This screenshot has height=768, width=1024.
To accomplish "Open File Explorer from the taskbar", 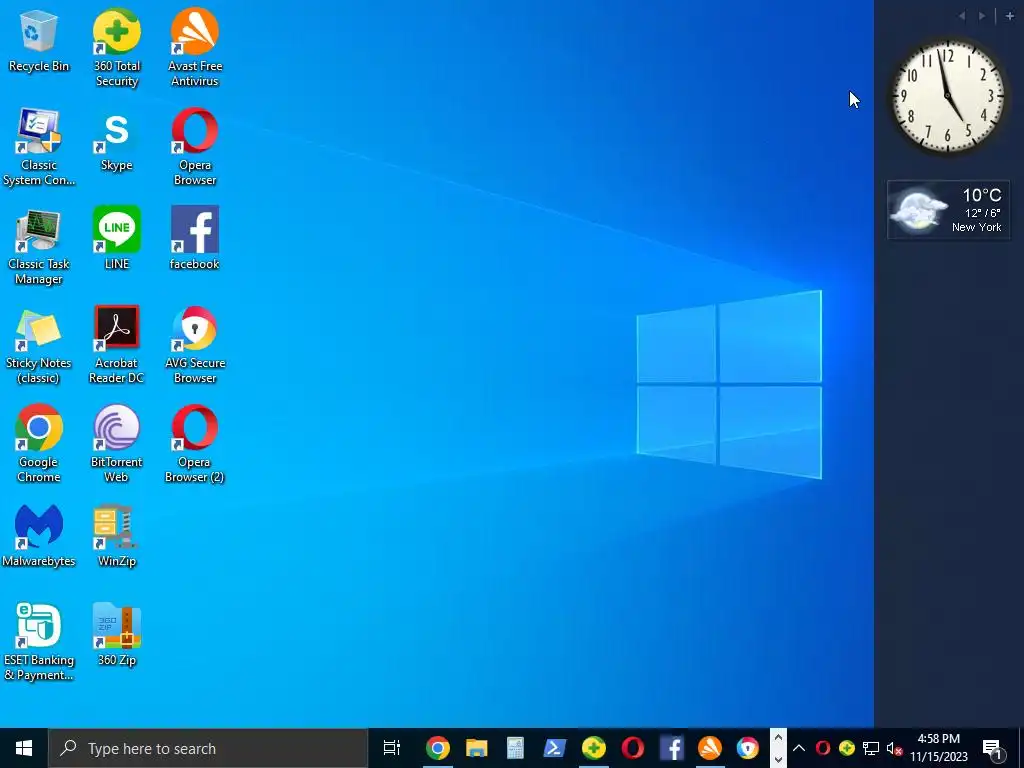I will coord(477,748).
